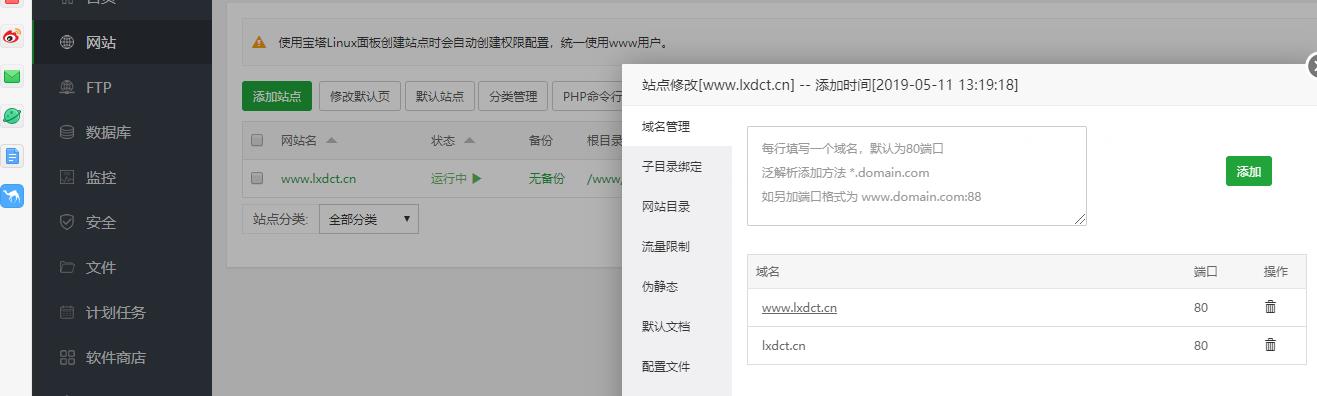This screenshot has height=396, width=1317.
Task: Click 分类管理 button
Action: pyautogui.click(x=513, y=96)
